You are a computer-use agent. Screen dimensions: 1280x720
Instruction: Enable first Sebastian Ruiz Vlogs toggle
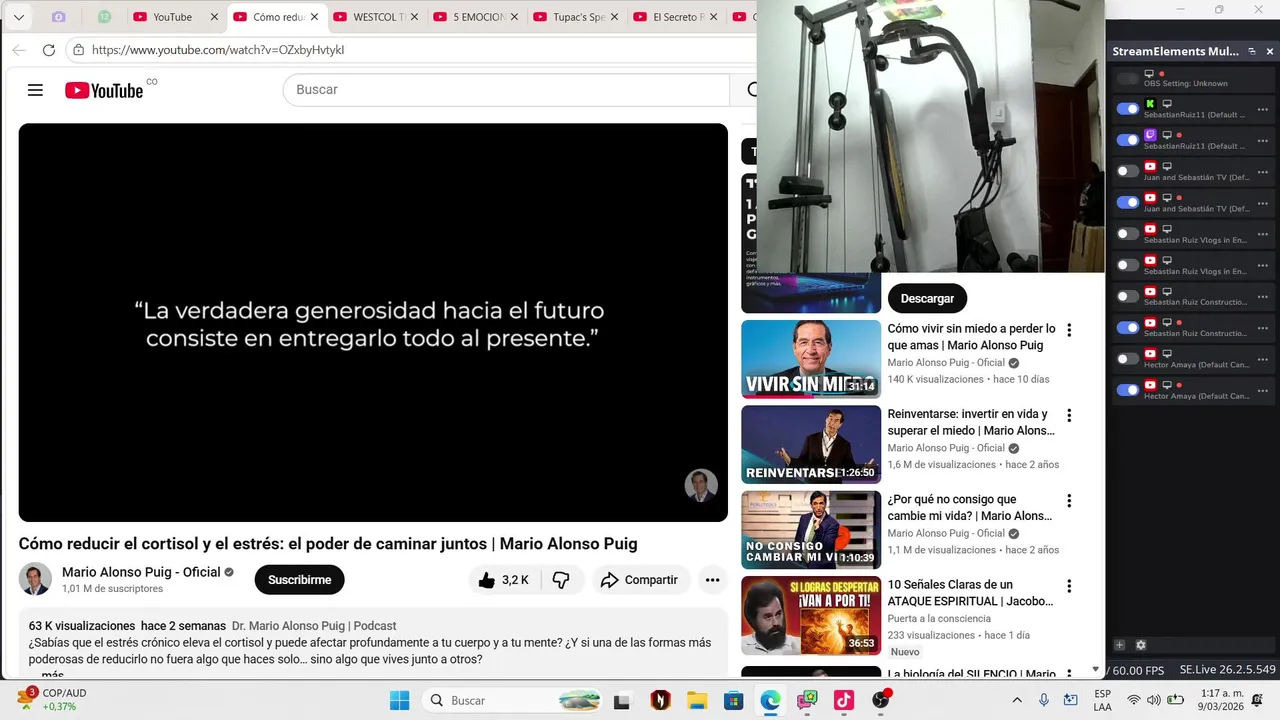click(1128, 234)
